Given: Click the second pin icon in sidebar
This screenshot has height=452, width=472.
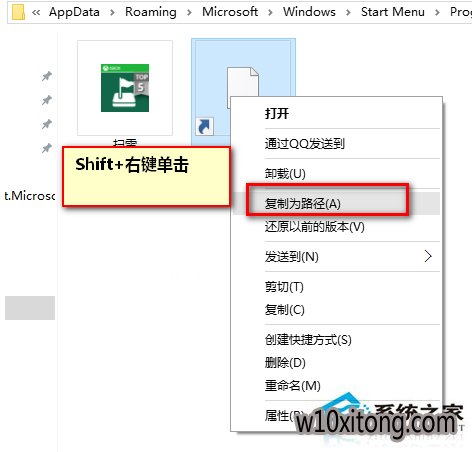Looking at the screenshot, I should (x=47, y=100).
